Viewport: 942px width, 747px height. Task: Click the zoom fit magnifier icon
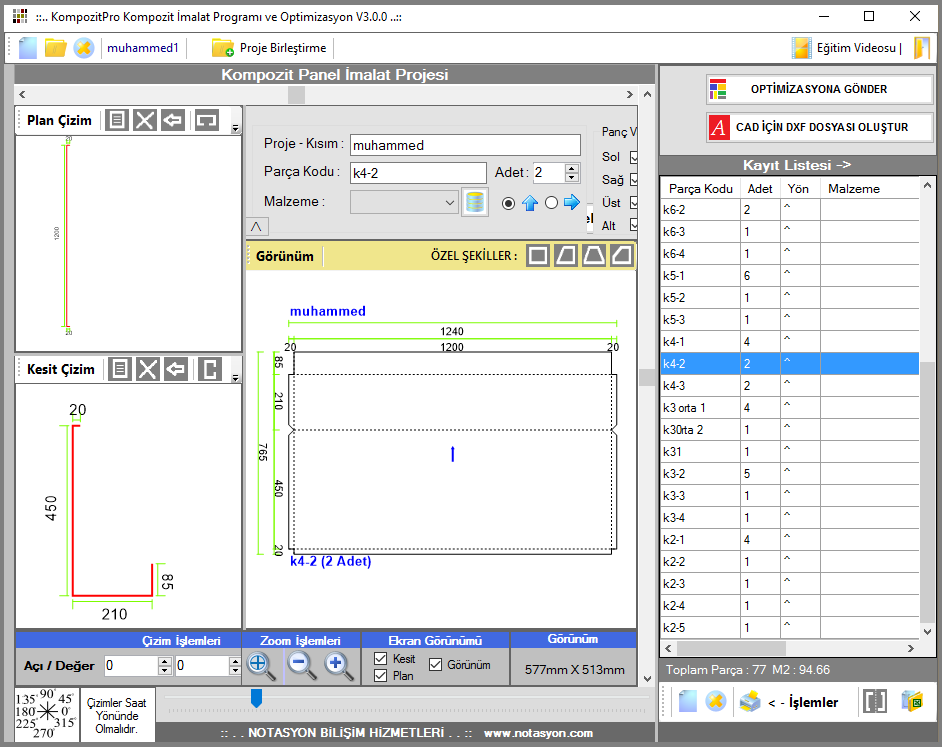coord(261,666)
